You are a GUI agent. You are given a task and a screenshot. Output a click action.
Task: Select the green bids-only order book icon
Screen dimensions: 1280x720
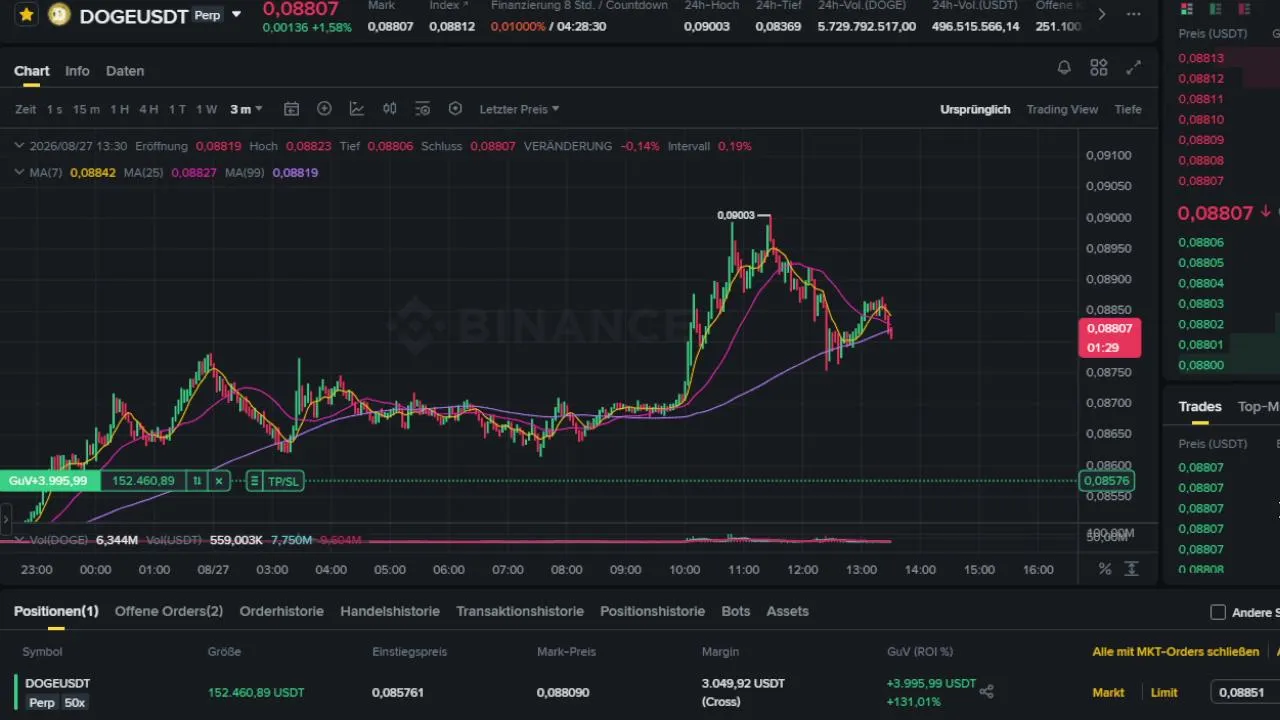point(1215,9)
